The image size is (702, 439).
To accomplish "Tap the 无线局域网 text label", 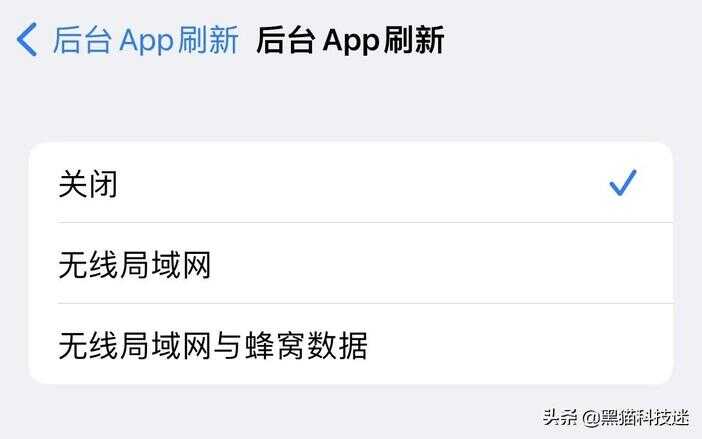I will pos(134,264).
